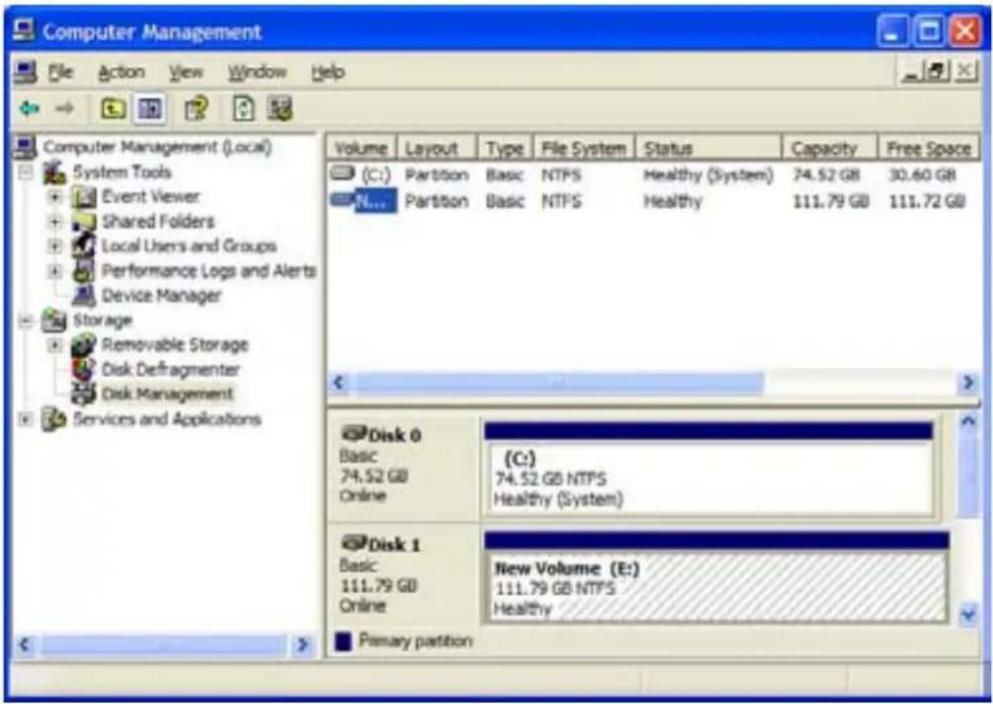Click the Forward arrow toolbar icon
Screen dimensions: 993x704
coord(64,110)
